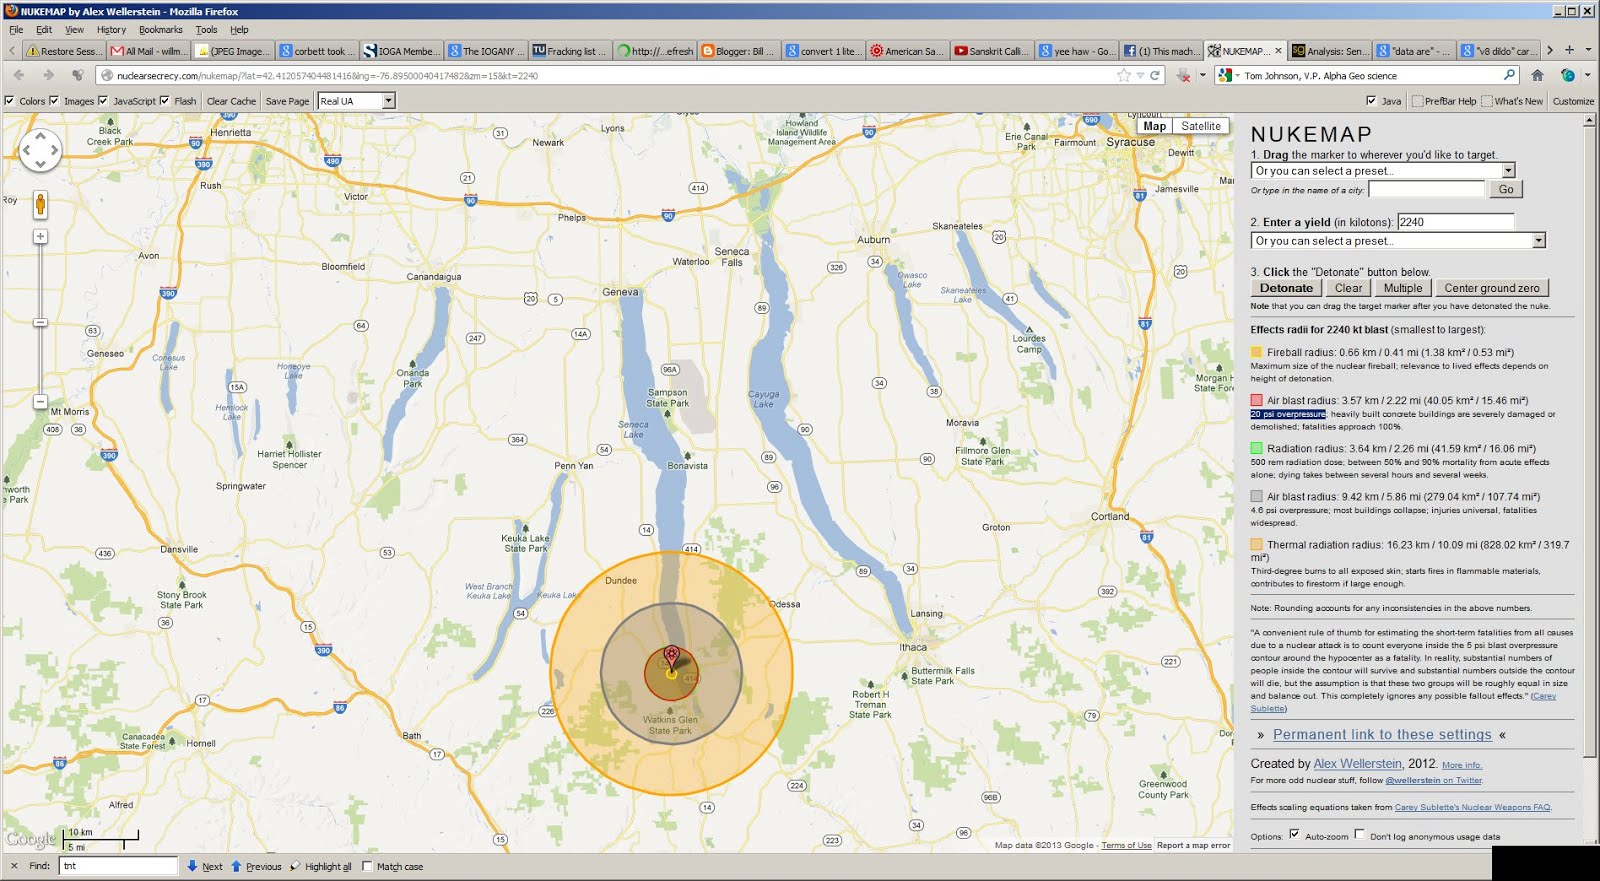Viewport: 1600px width, 881px height.
Task: Zoom out the map with minus button
Action: click(40, 401)
